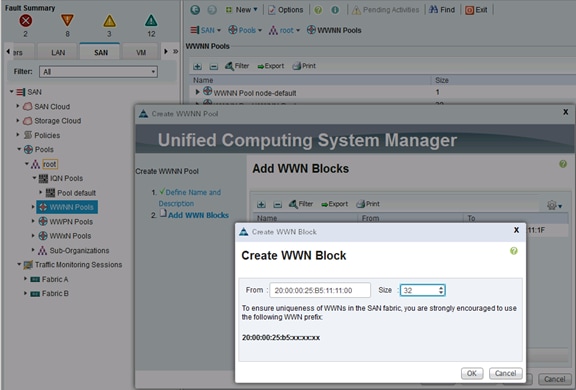The image size is (576, 390).
Task: Click the minus icon in WWNN Pools toolbar
Action: pyautogui.click(x=213, y=66)
